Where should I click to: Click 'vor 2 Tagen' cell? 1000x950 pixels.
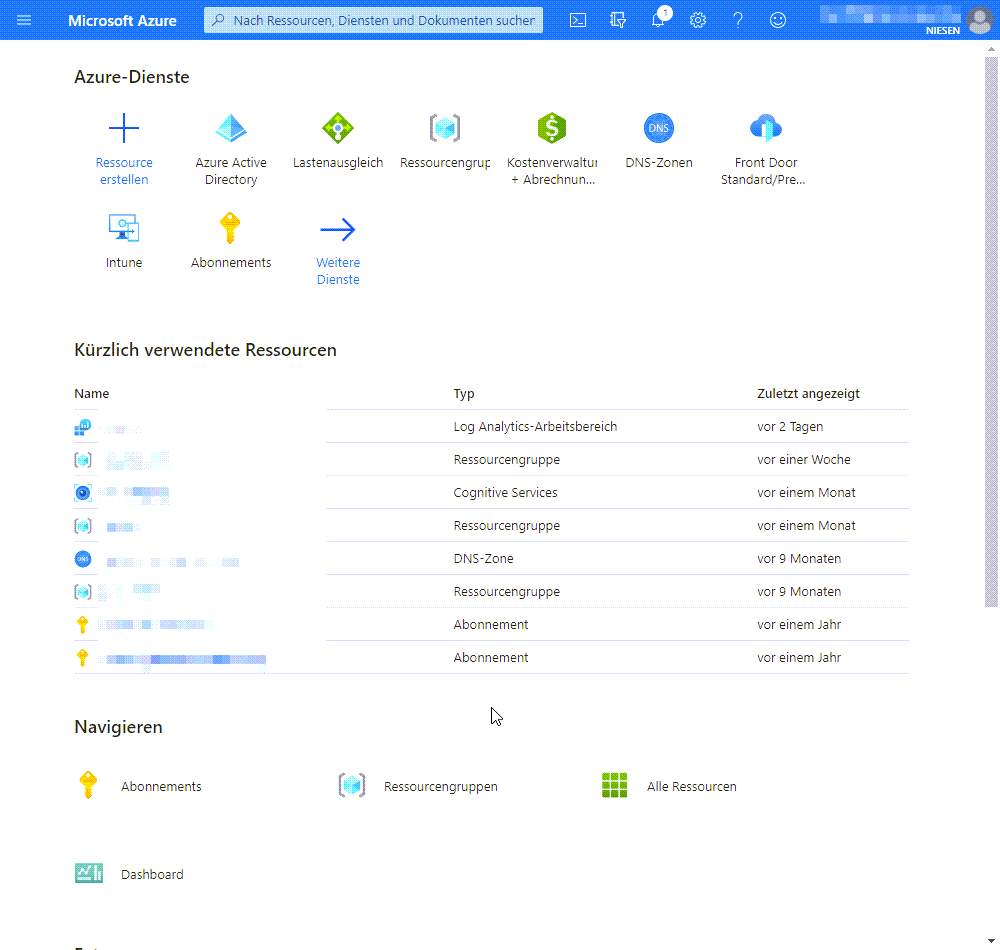(790, 427)
